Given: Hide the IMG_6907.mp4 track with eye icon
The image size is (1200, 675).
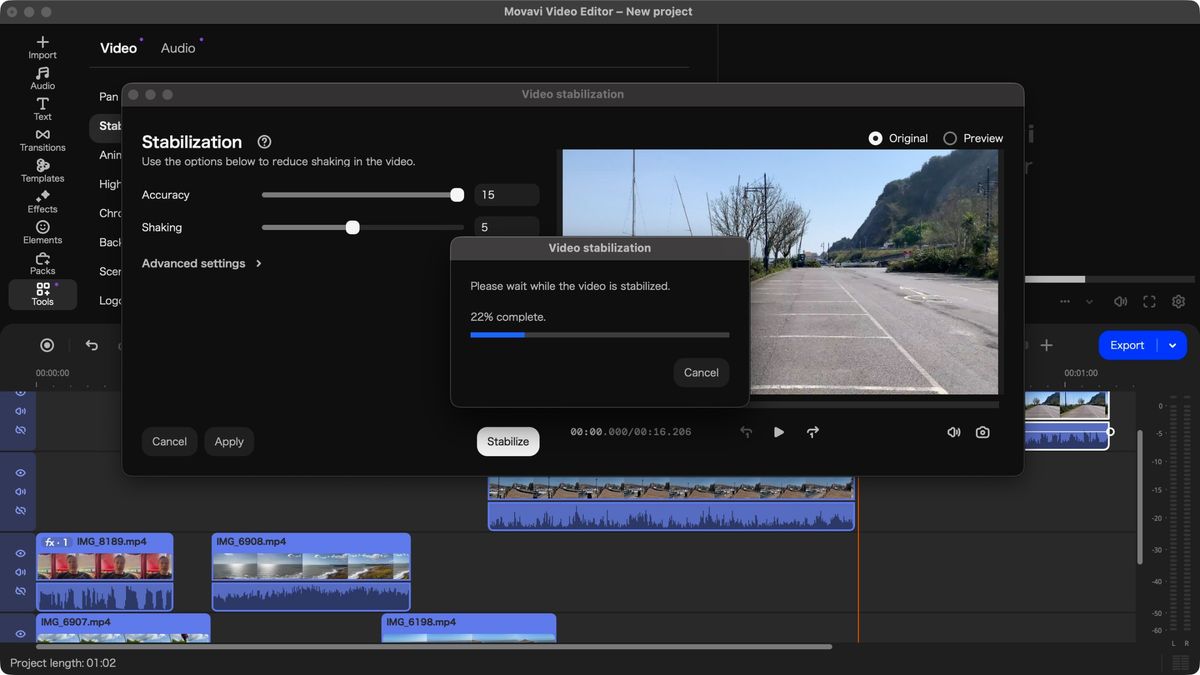Looking at the screenshot, I should [20, 634].
